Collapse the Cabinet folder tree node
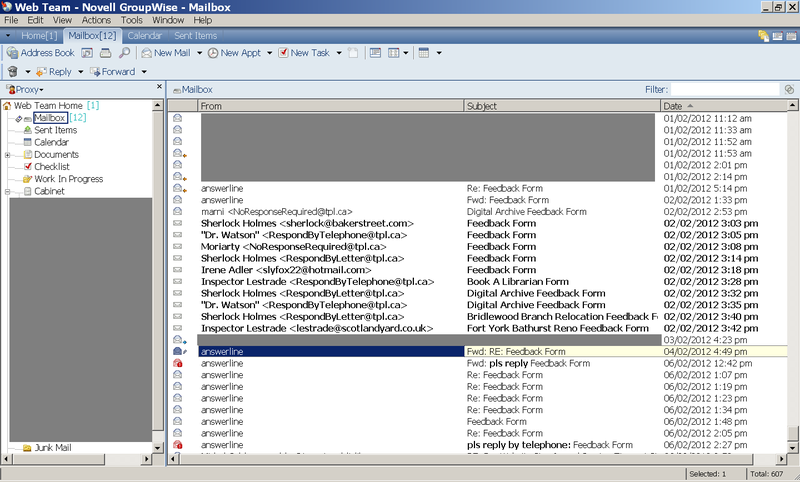This screenshot has height=482, width=800. click(8, 191)
